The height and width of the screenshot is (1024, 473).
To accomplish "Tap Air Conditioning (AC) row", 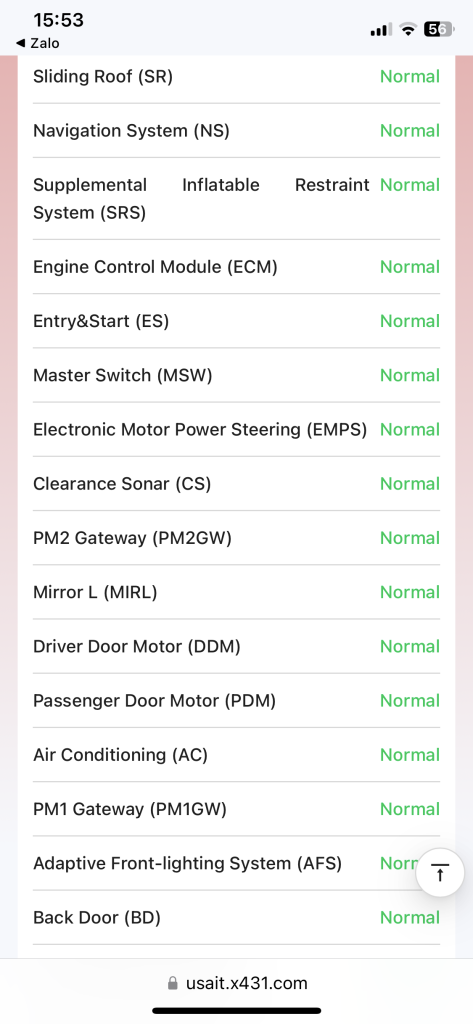I will tap(236, 754).
